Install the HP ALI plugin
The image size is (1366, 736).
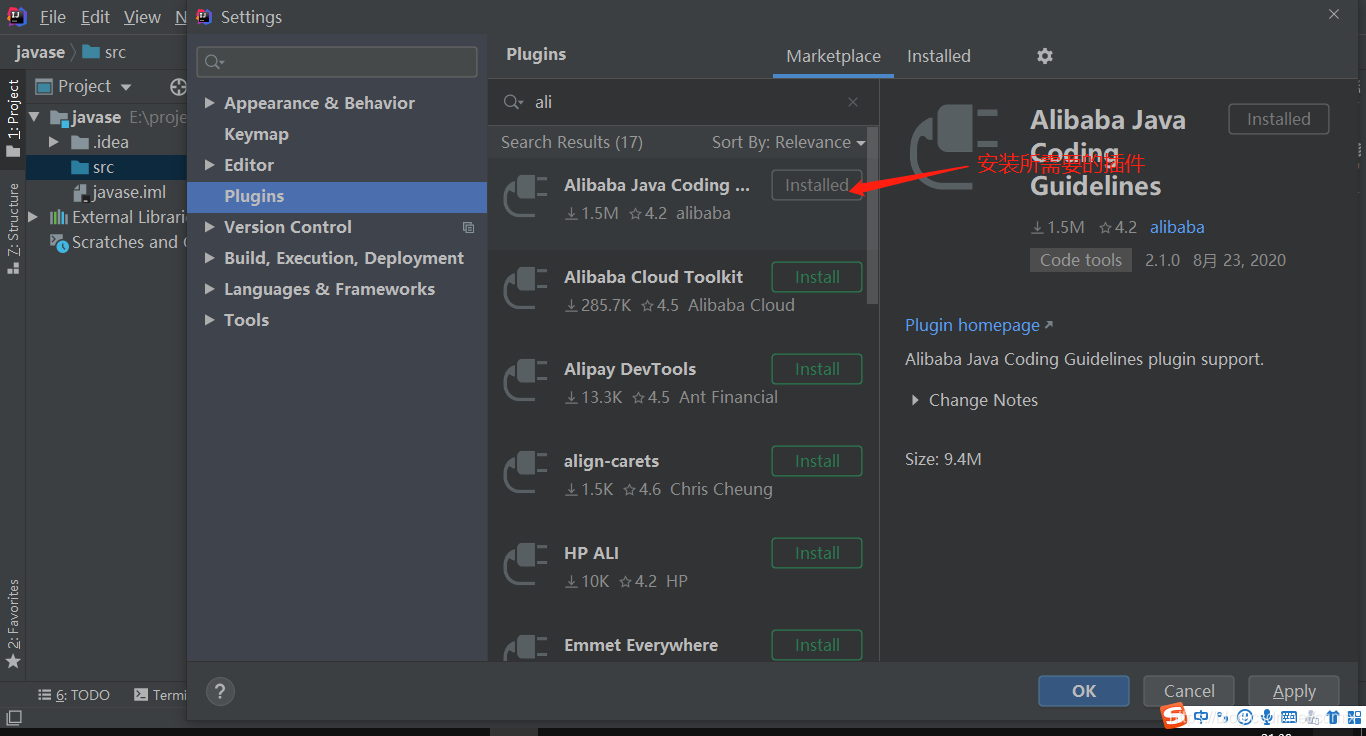[817, 553]
